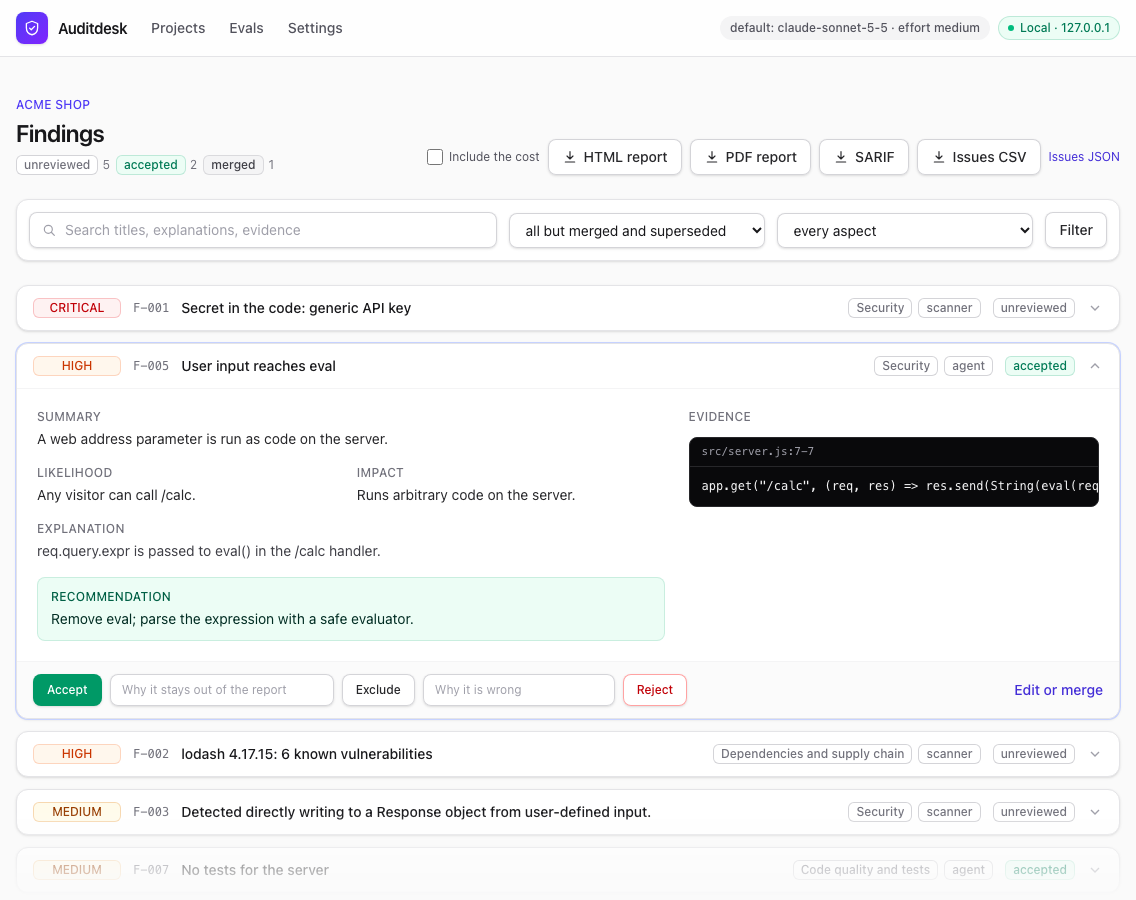This screenshot has width=1136, height=900.
Task: Download the PDF report
Action: tap(751, 157)
